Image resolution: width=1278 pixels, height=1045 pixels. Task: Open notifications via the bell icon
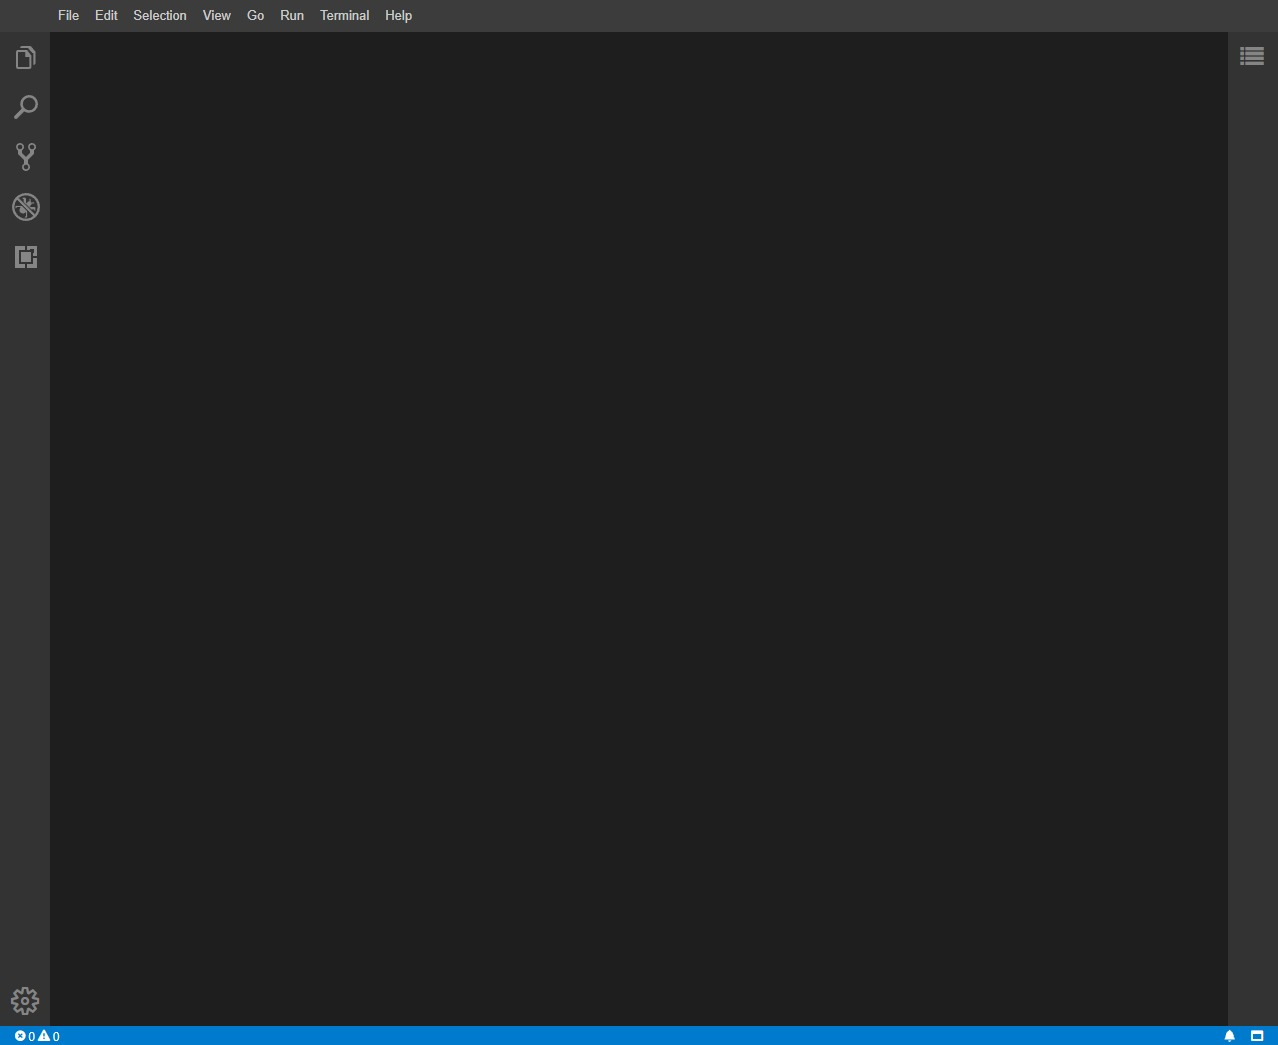pos(1230,1036)
